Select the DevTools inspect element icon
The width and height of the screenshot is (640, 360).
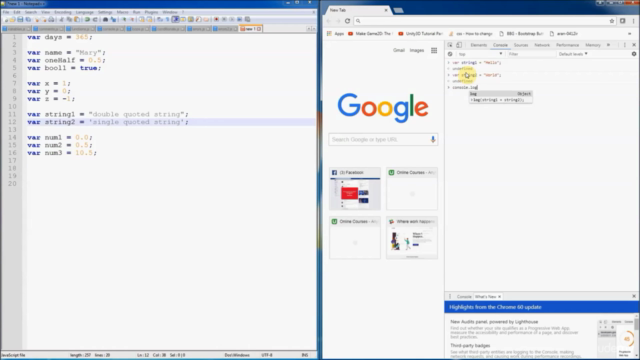[x=450, y=45]
